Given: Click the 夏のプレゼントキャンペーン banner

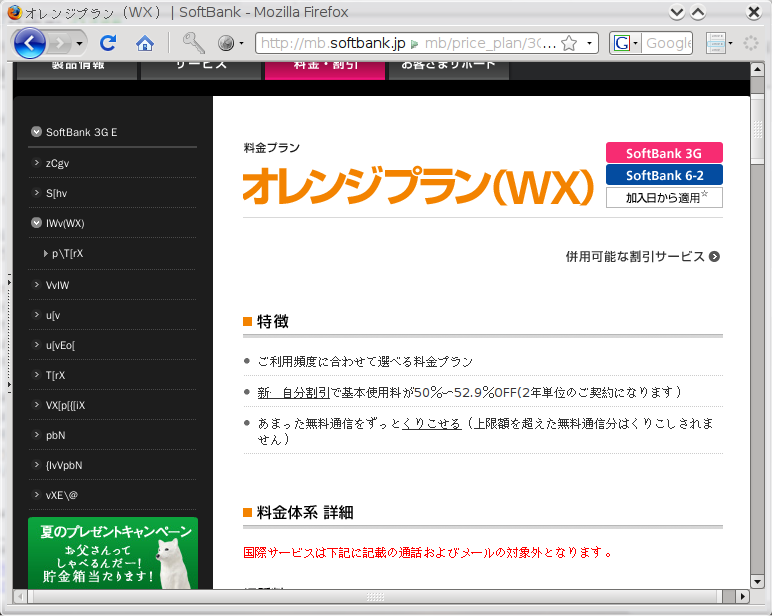Looking at the screenshot, I should pos(112,553).
